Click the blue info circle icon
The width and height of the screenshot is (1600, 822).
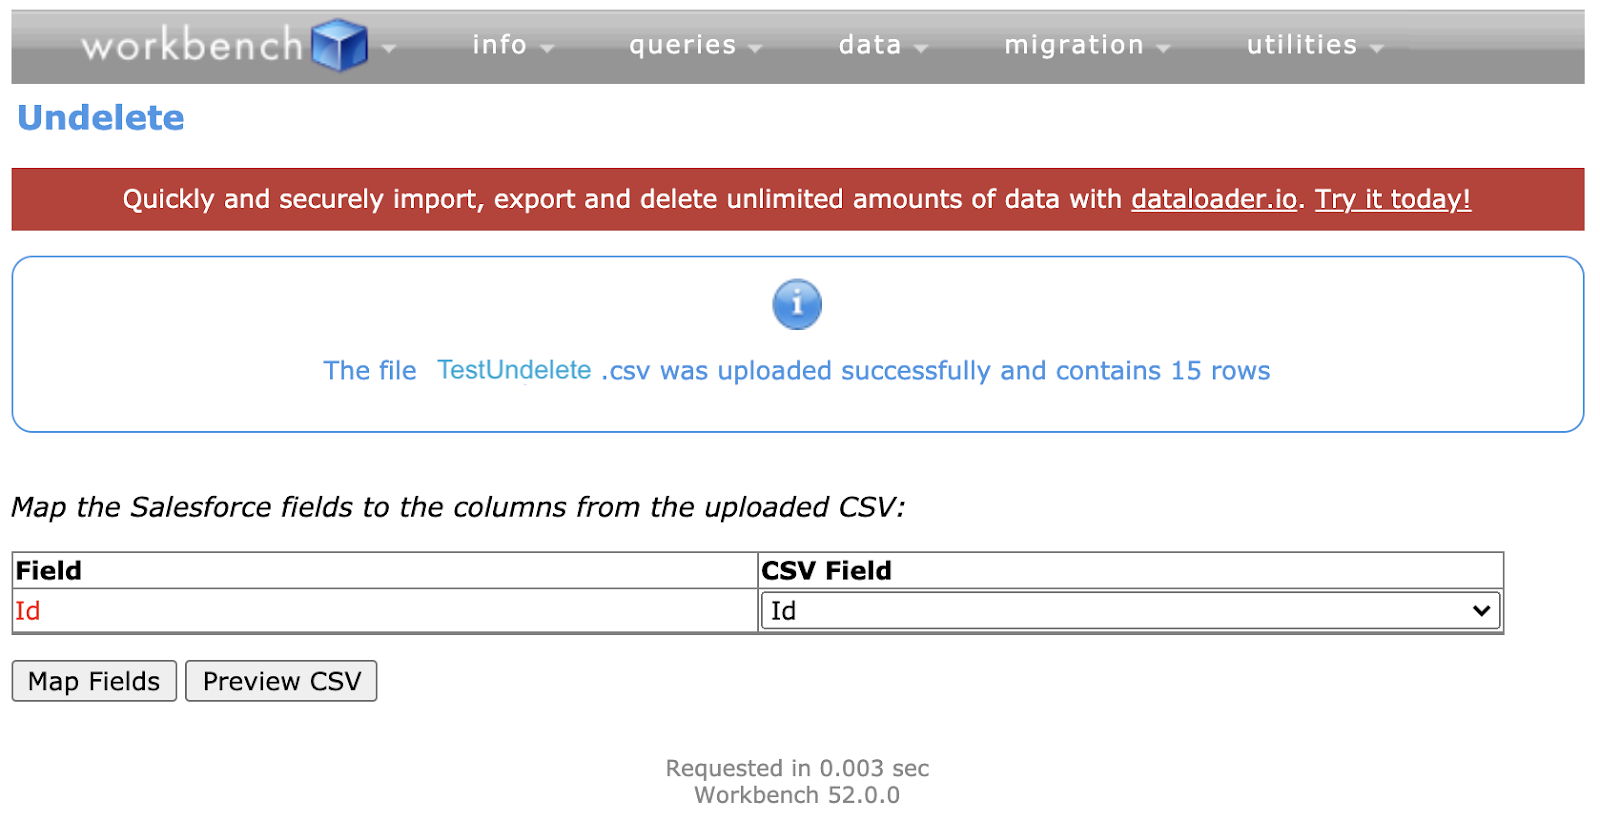tap(797, 304)
